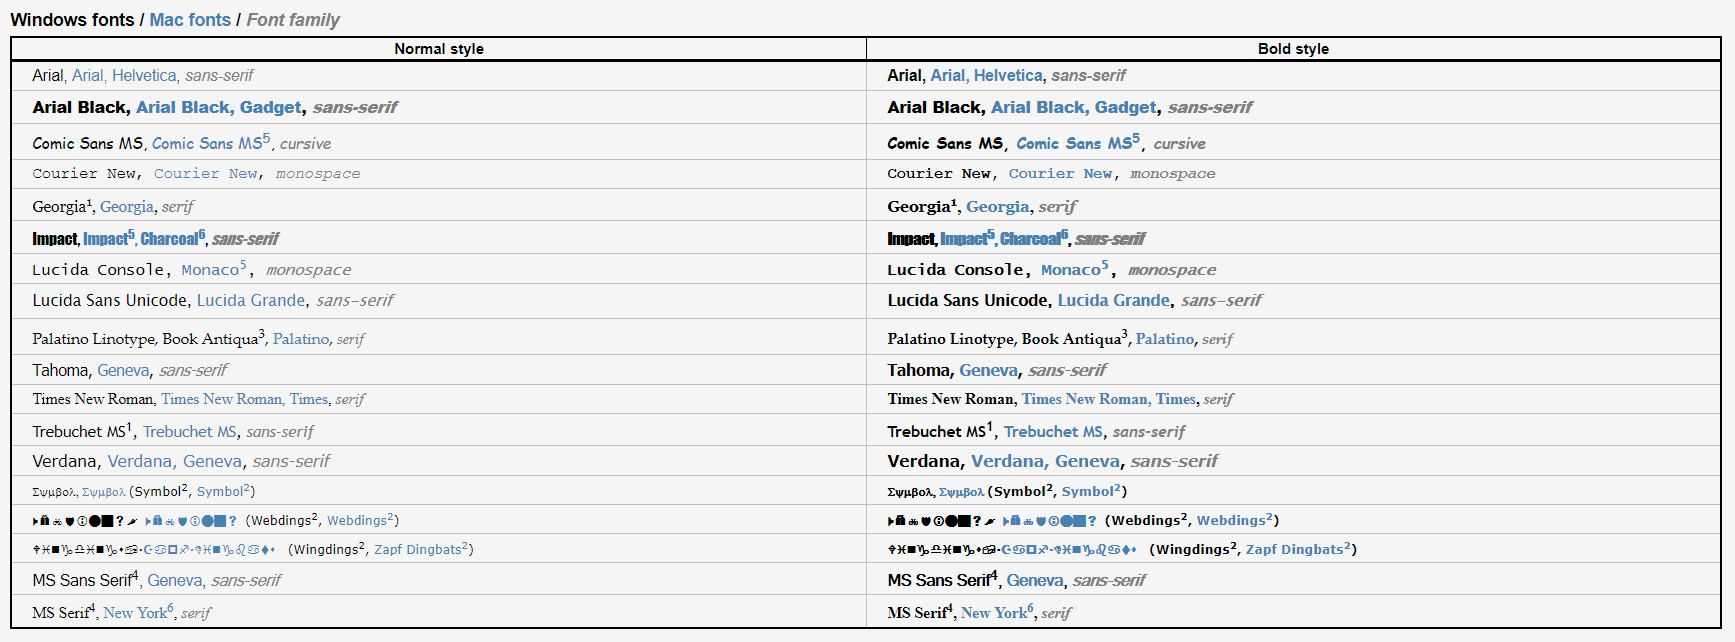Click 'Lucida Console' in Normal style column
This screenshot has height=642, width=1735.
coord(98,270)
